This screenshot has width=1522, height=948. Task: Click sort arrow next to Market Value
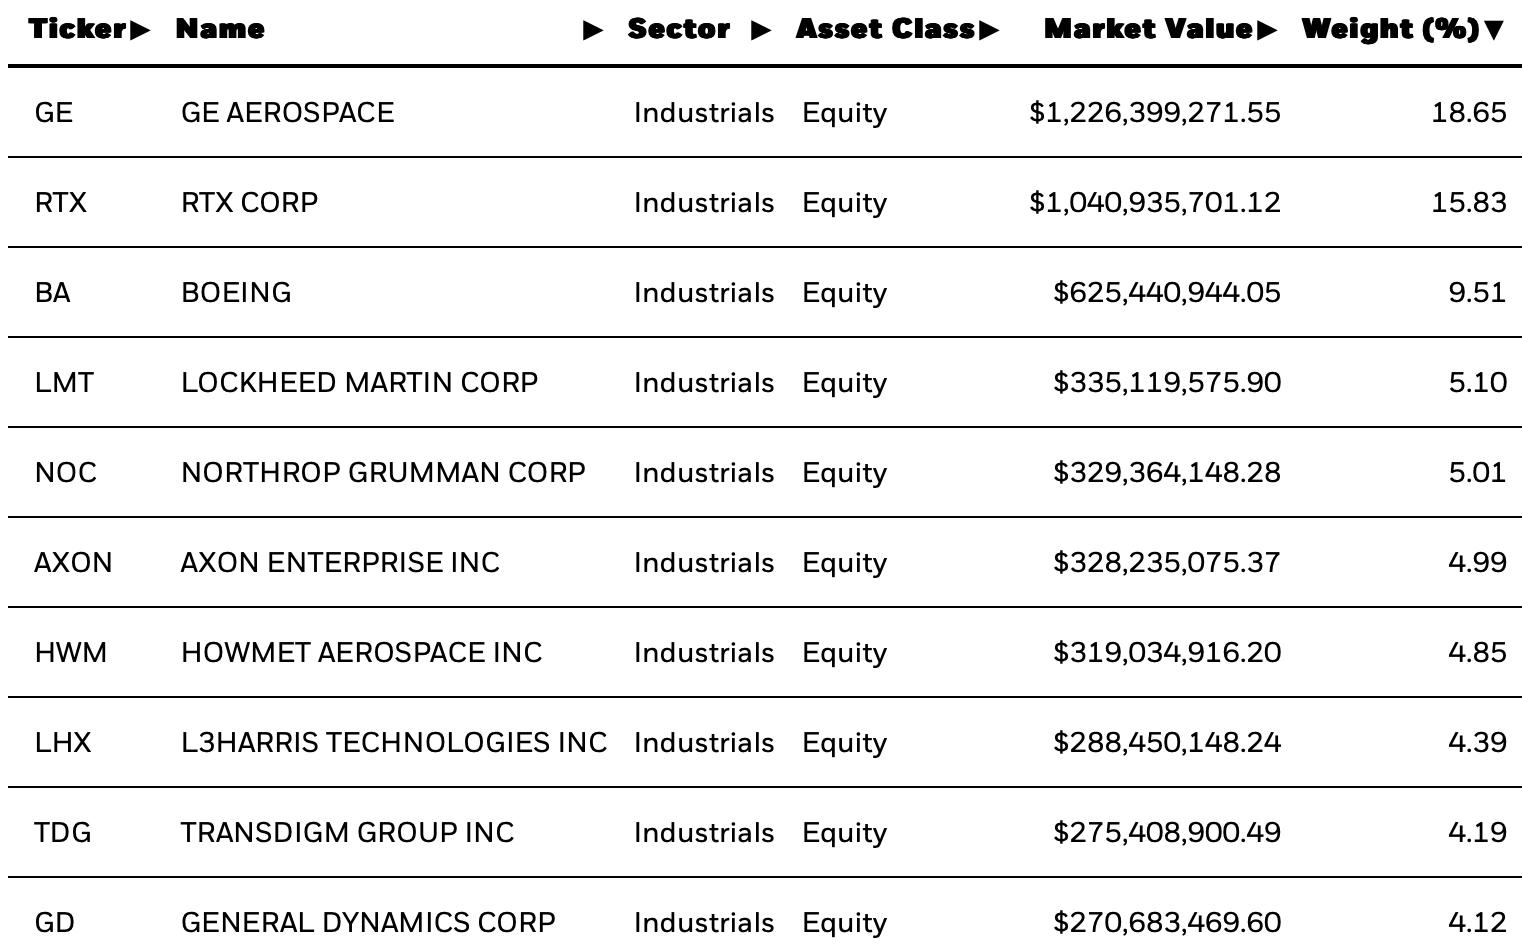coord(1267,30)
